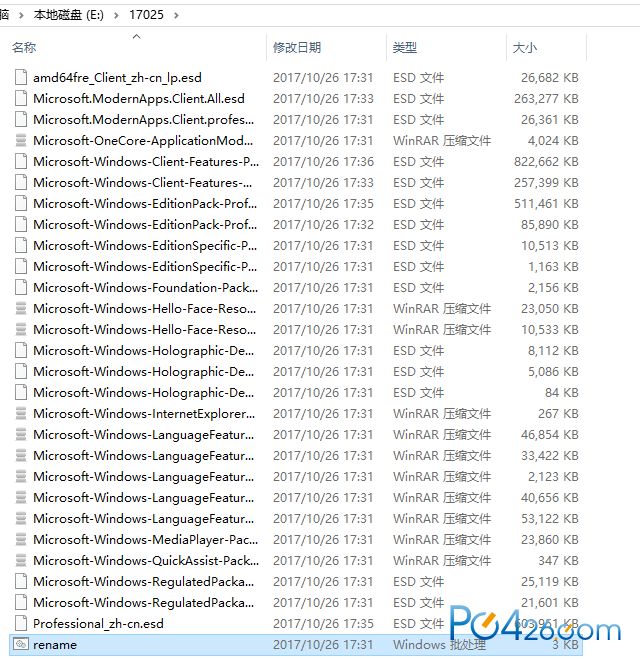Image resolution: width=640 pixels, height=659 pixels.
Task: Select Microsoft-Windows-Foundation-Pack... file name
Action: (x=145, y=287)
